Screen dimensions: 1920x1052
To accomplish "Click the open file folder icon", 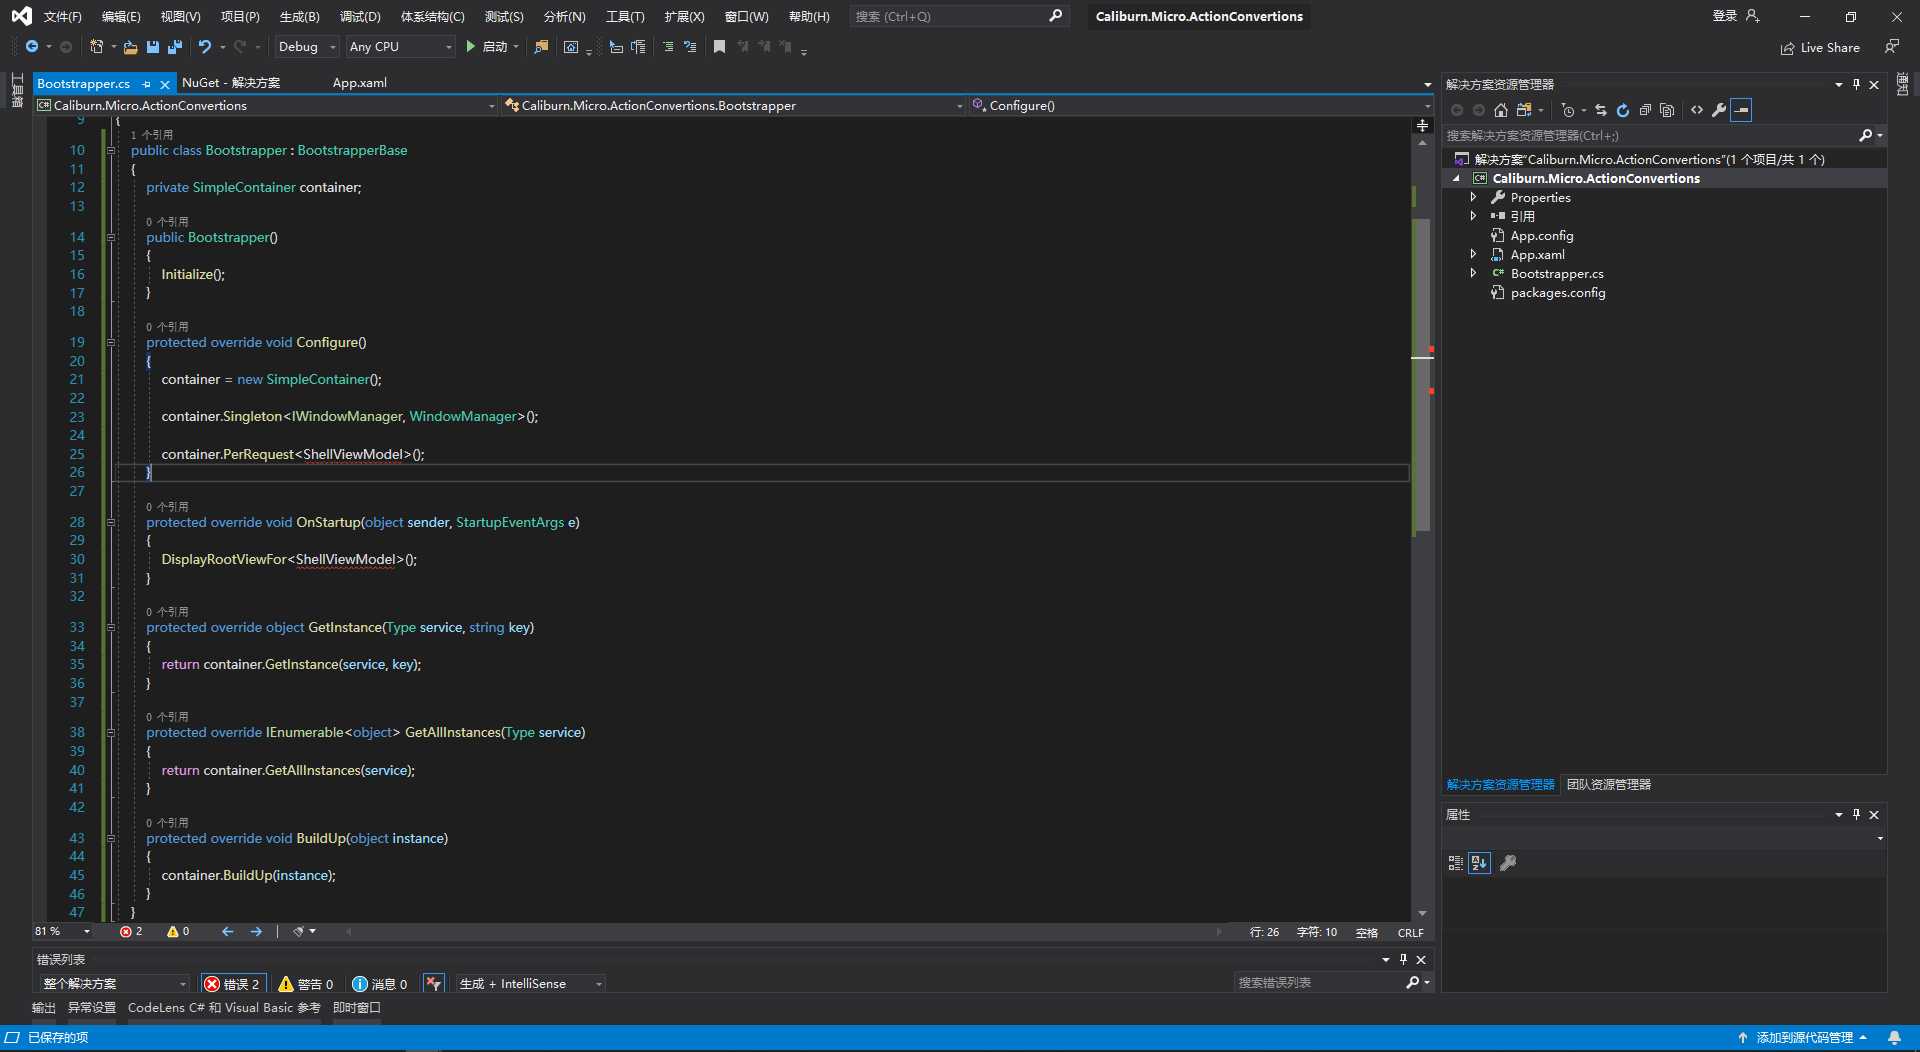I will [x=130, y=47].
